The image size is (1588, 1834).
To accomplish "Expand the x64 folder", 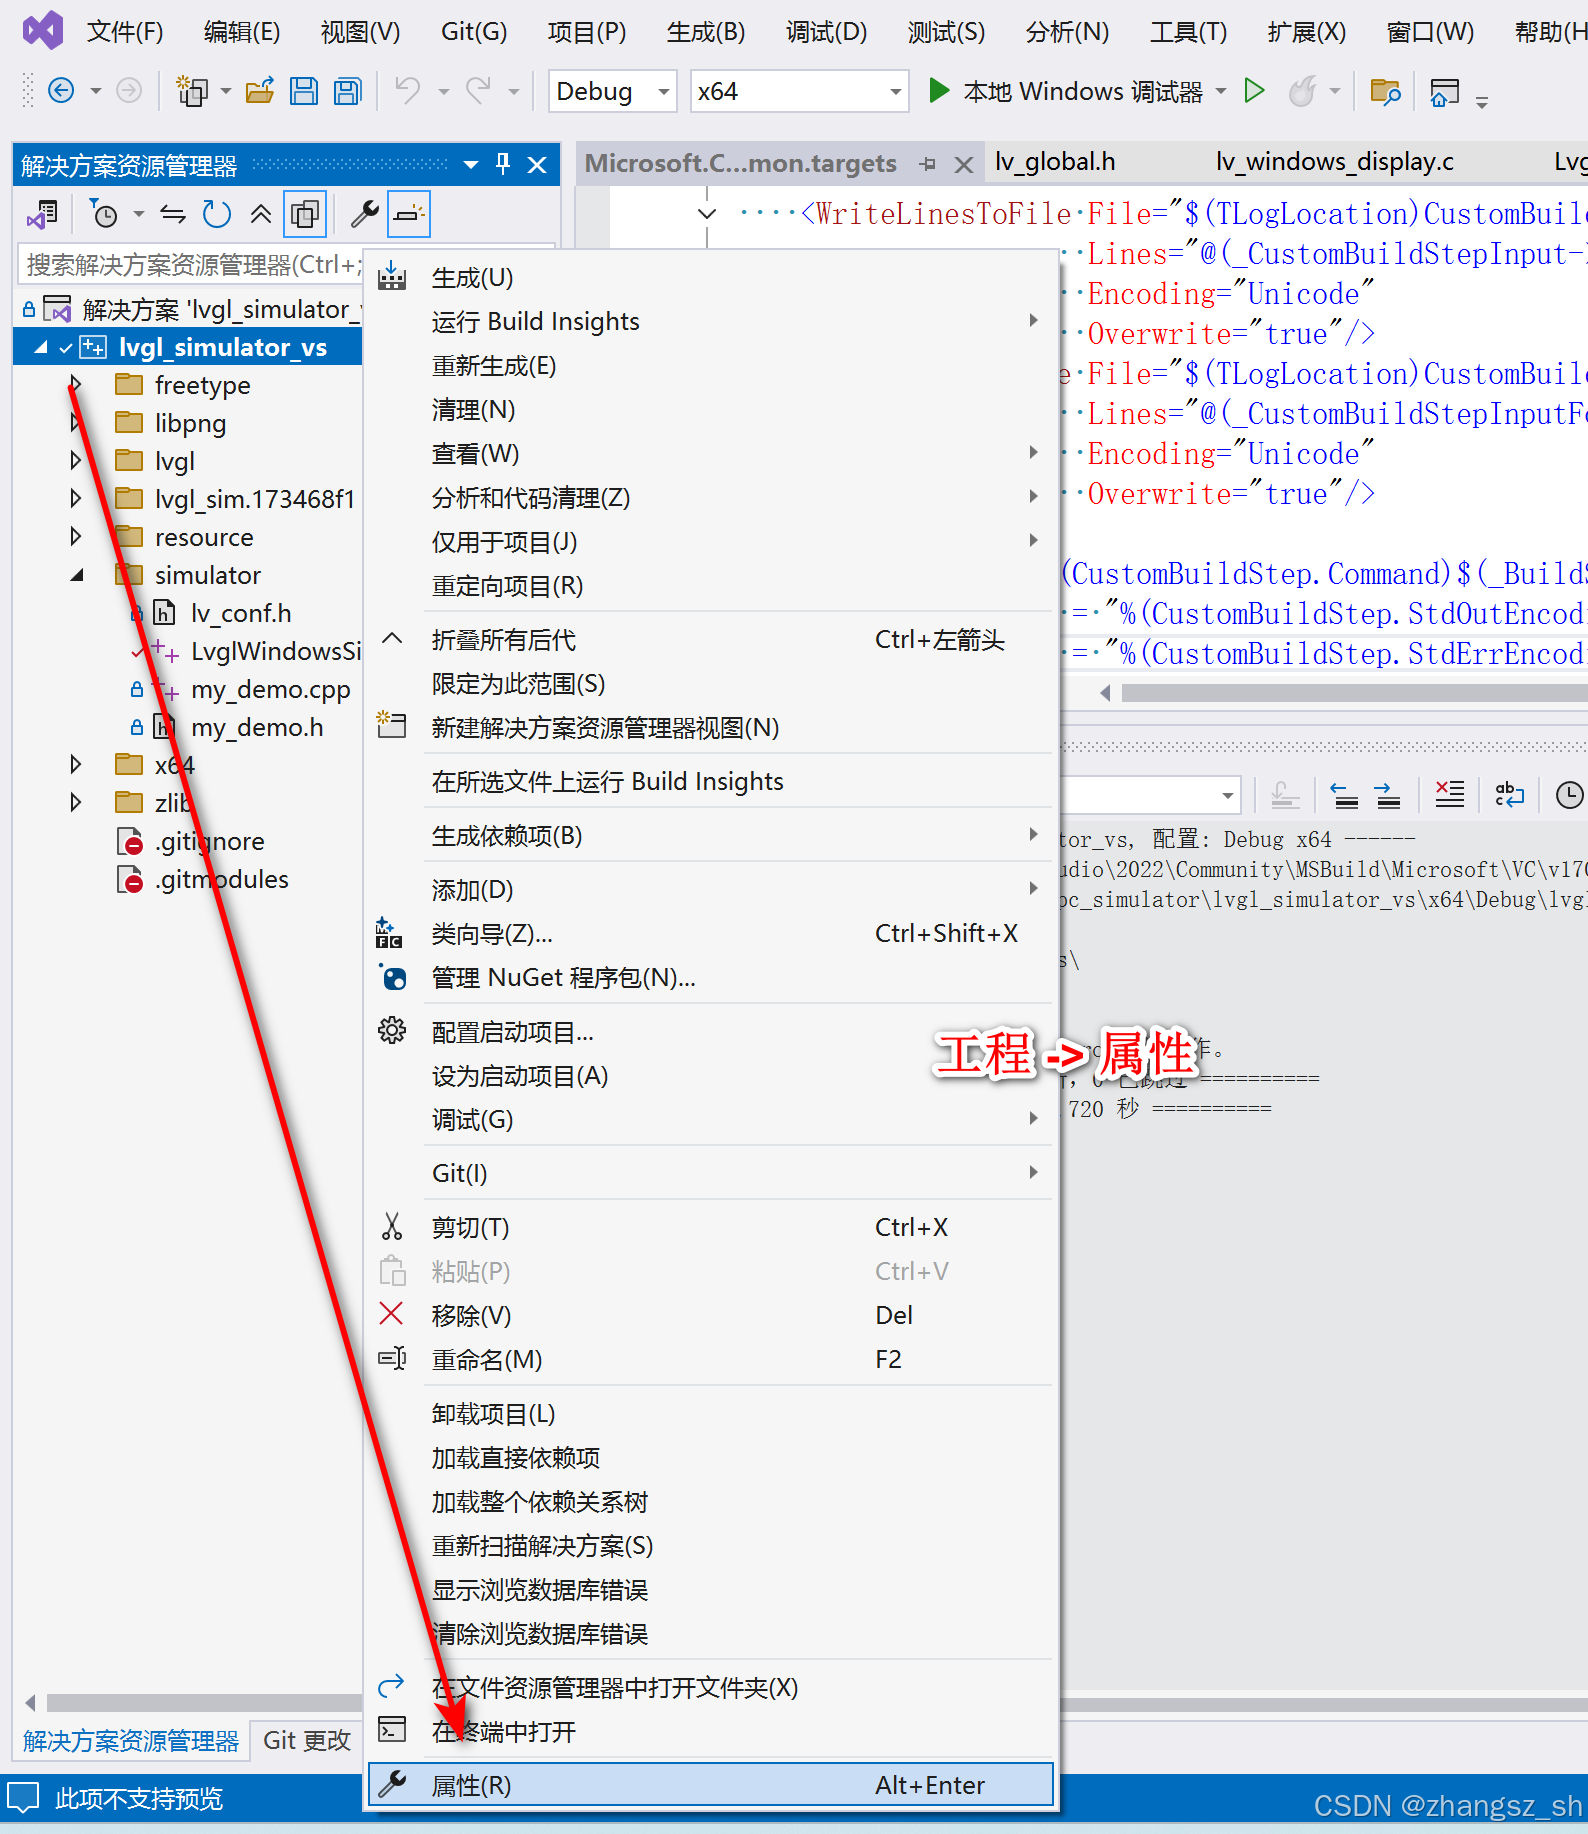I will tap(75, 764).
